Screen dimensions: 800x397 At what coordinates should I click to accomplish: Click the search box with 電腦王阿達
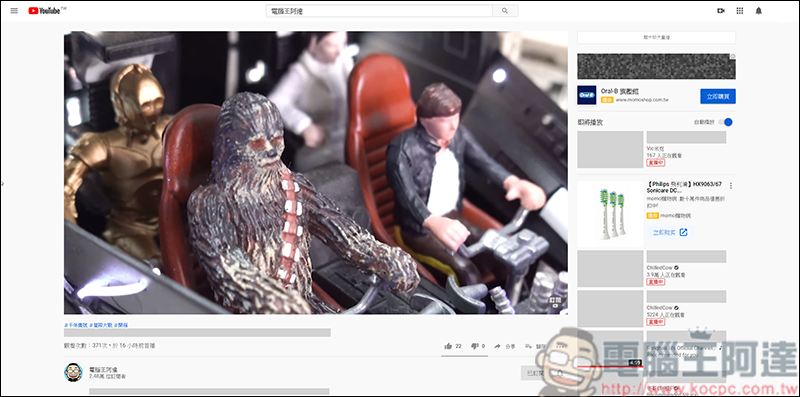[x=379, y=11]
